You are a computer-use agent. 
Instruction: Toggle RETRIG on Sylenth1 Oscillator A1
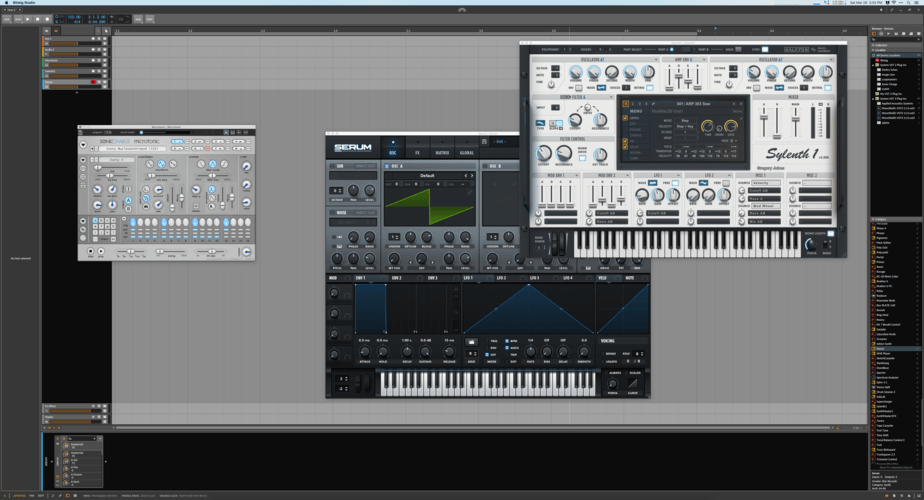coord(649,88)
